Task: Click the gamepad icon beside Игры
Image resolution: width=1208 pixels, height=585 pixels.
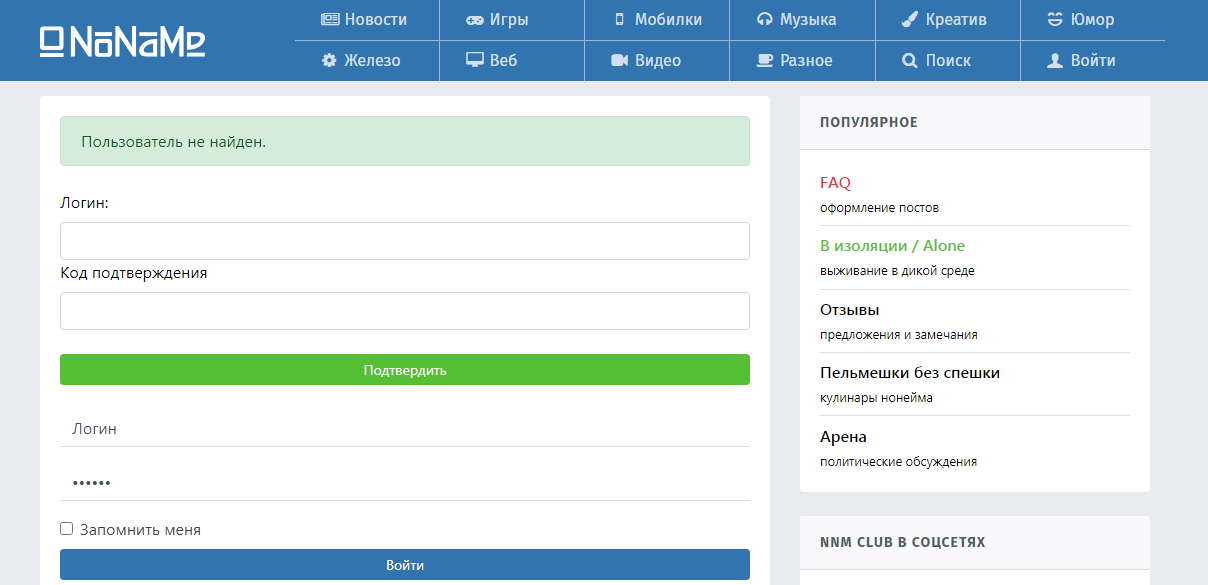Action: coord(475,19)
